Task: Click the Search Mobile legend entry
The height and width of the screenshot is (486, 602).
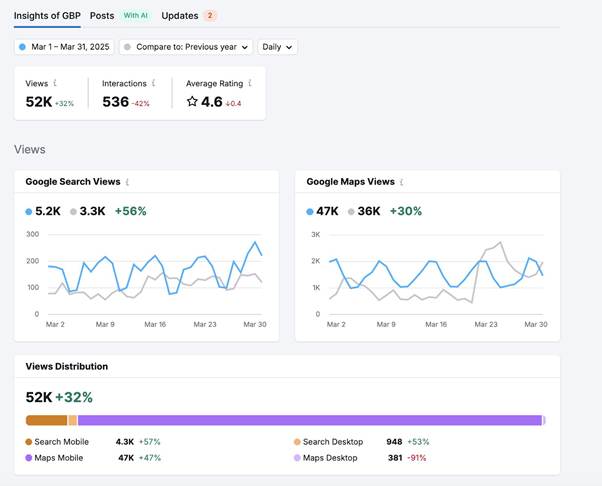Action: pyautogui.click(x=57, y=442)
